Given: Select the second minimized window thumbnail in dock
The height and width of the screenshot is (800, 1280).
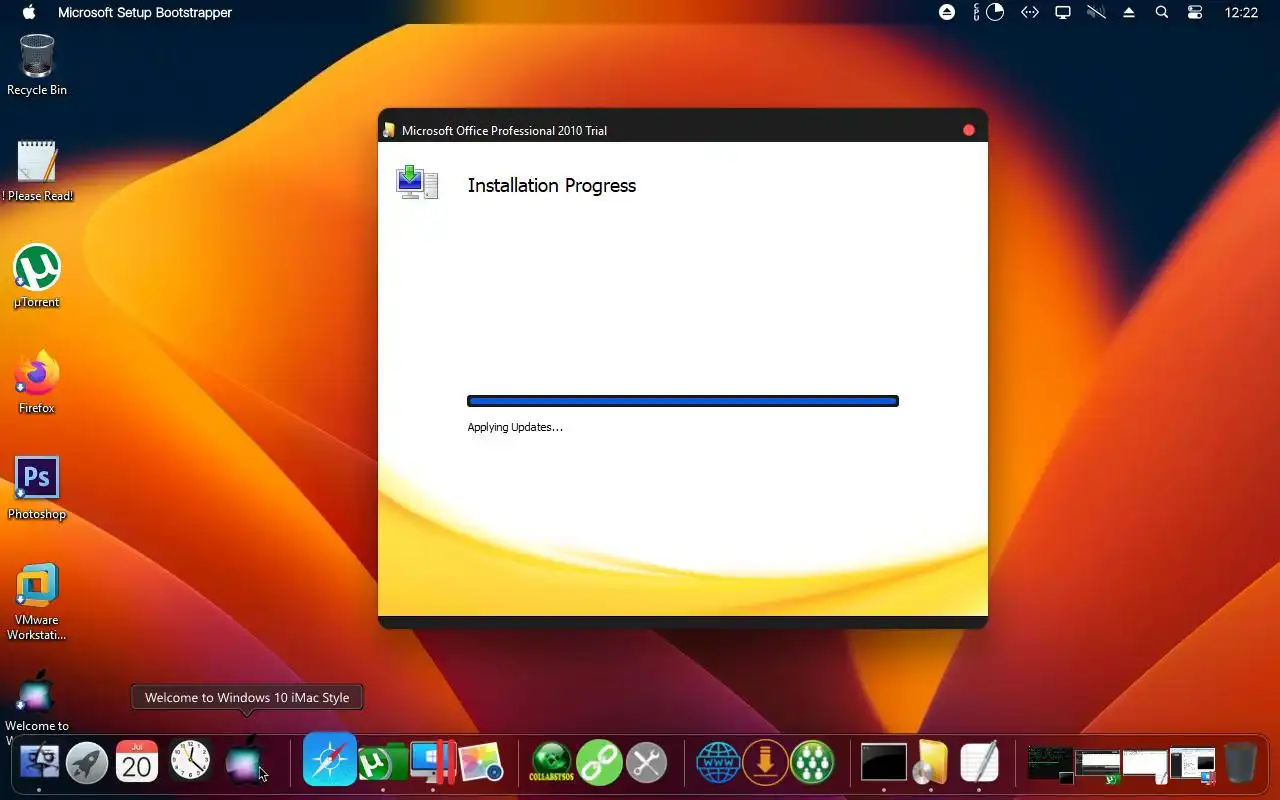Looking at the screenshot, I should [1097, 764].
